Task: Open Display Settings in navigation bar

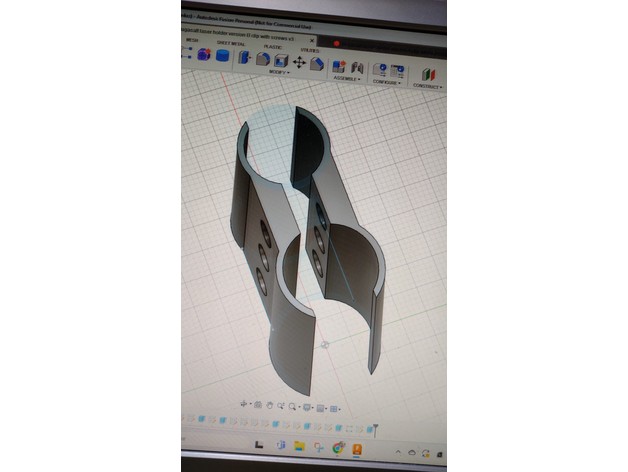Action: [308, 408]
